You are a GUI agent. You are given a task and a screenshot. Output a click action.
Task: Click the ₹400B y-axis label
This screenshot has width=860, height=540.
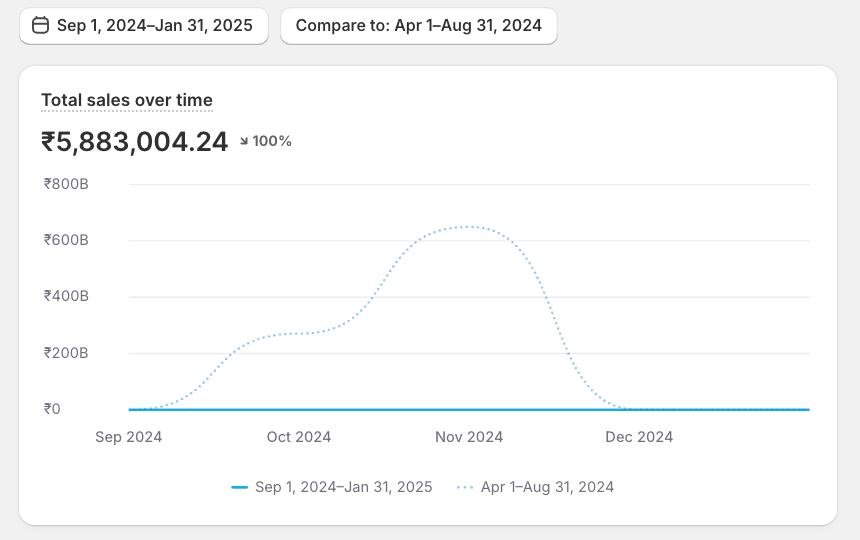pos(66,296)
